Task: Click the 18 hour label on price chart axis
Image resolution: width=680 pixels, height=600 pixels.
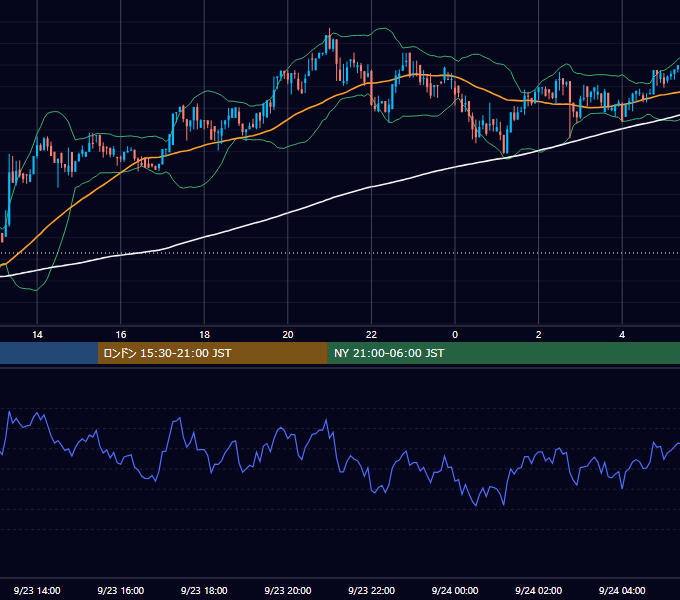Action: point(204,335)
